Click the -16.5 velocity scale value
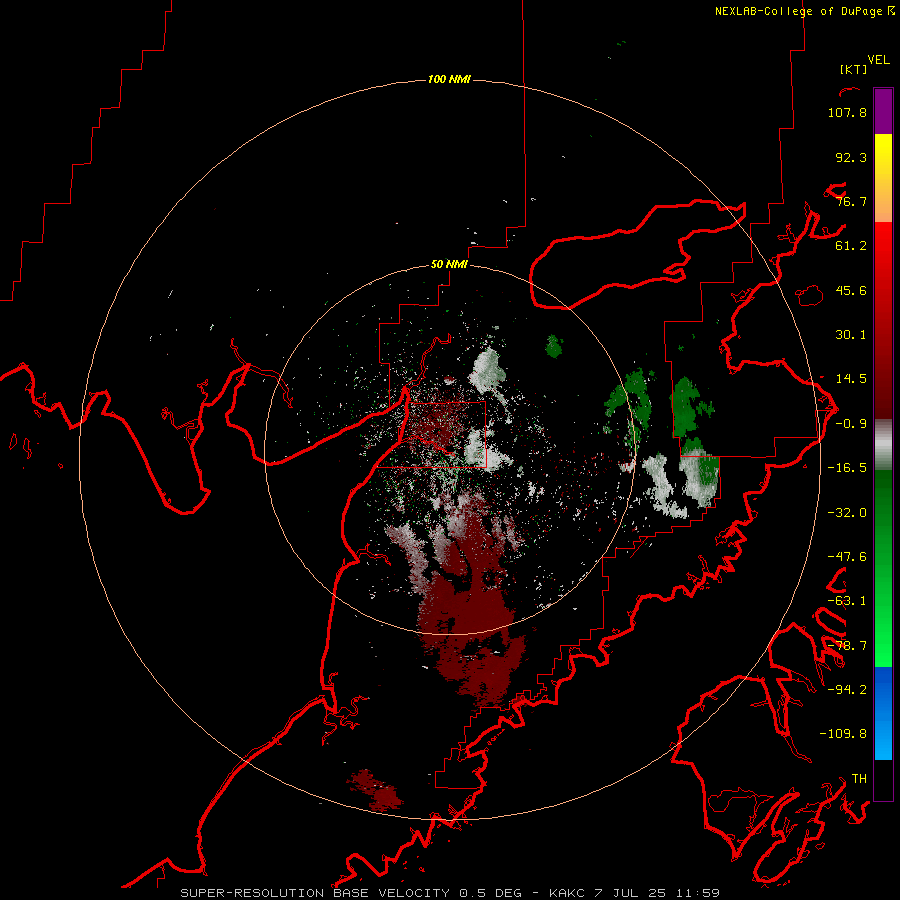This screenshot has width=900, height=900. pyautogui.click(x=847, y=468)
